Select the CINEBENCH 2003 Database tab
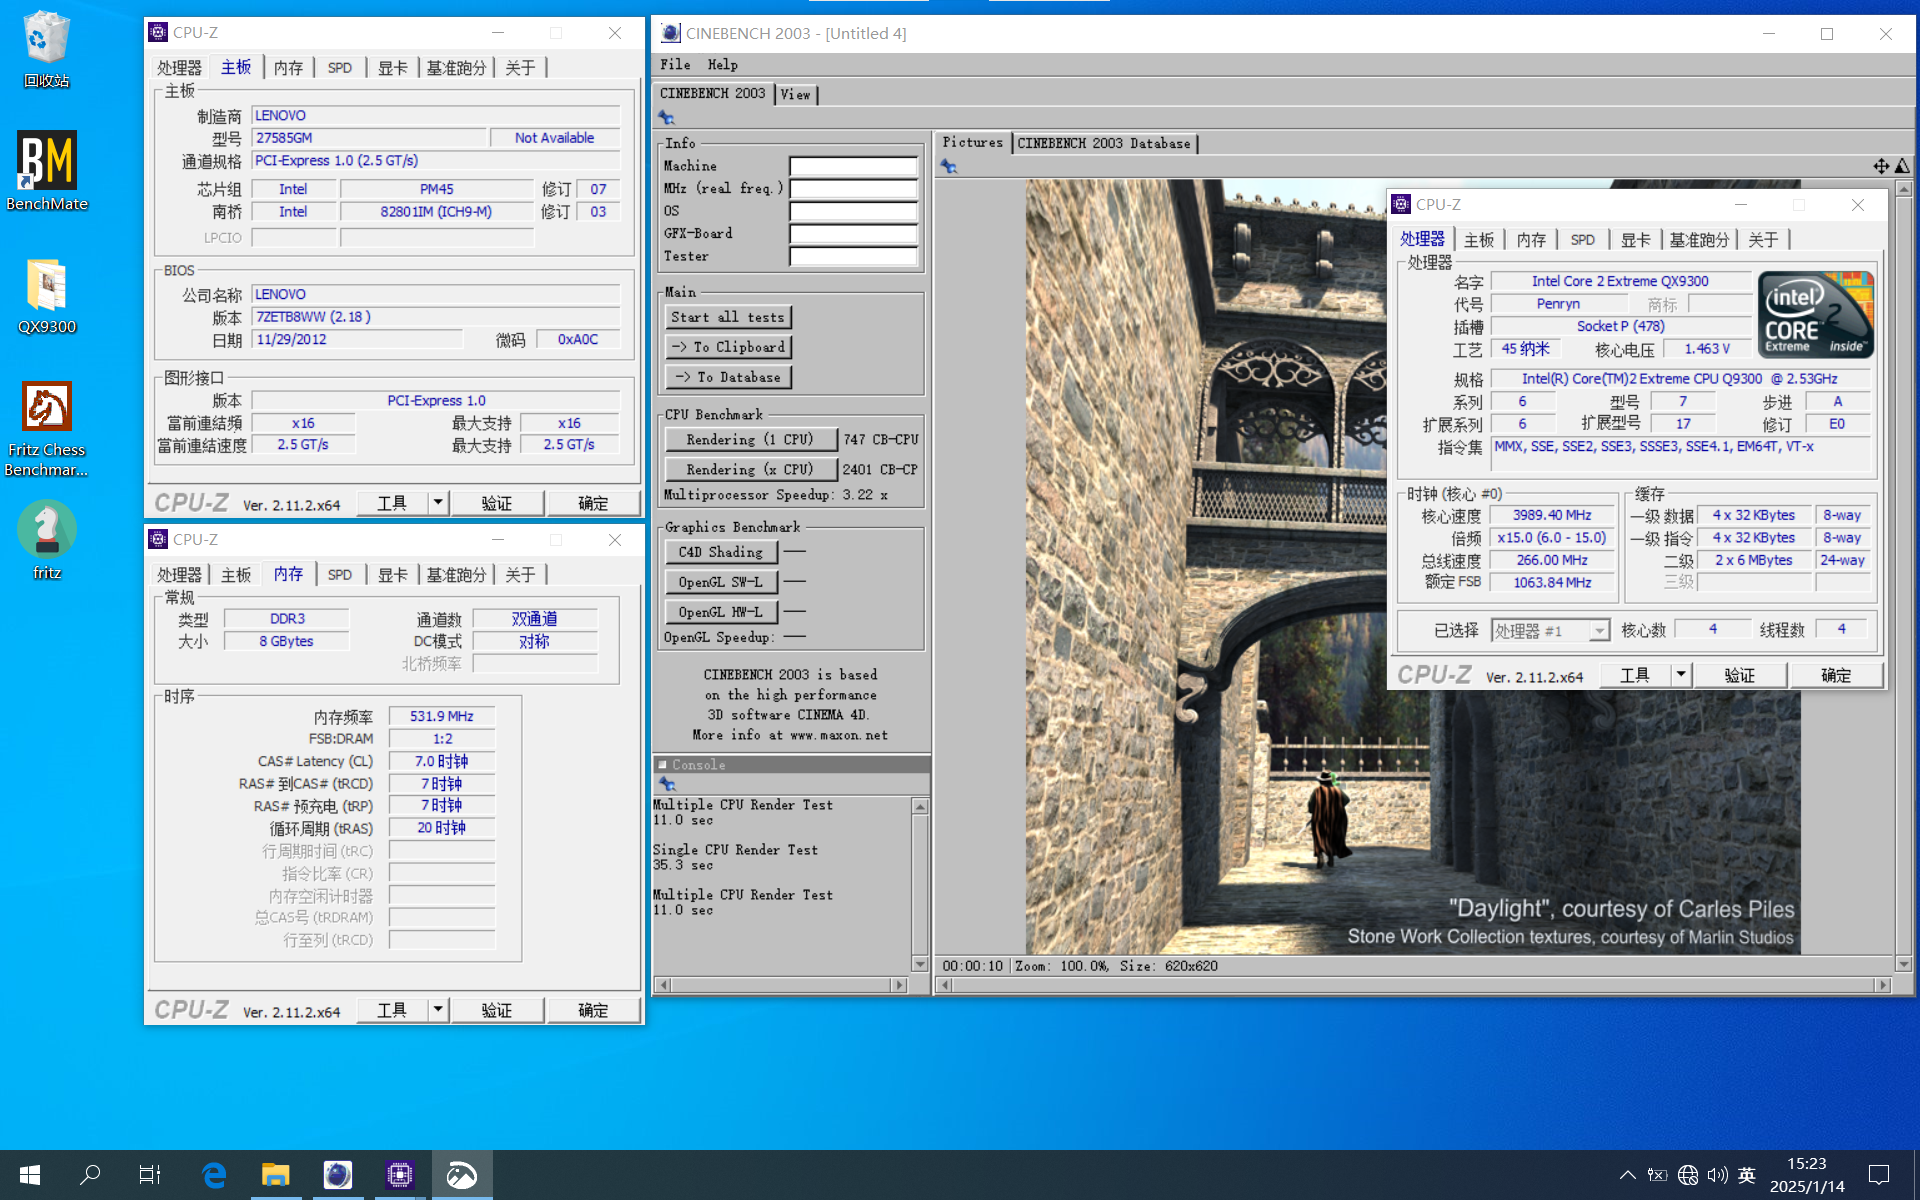 click(1104, 143)
